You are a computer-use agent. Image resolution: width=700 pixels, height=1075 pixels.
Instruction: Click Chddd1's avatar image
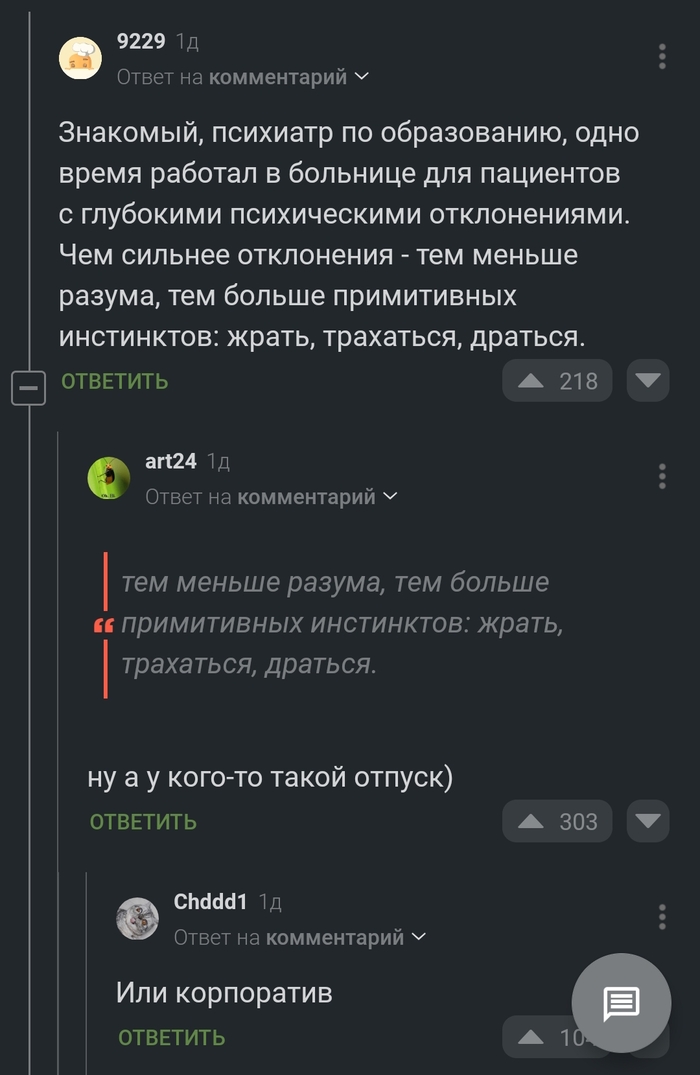click(x=139, y=918)
